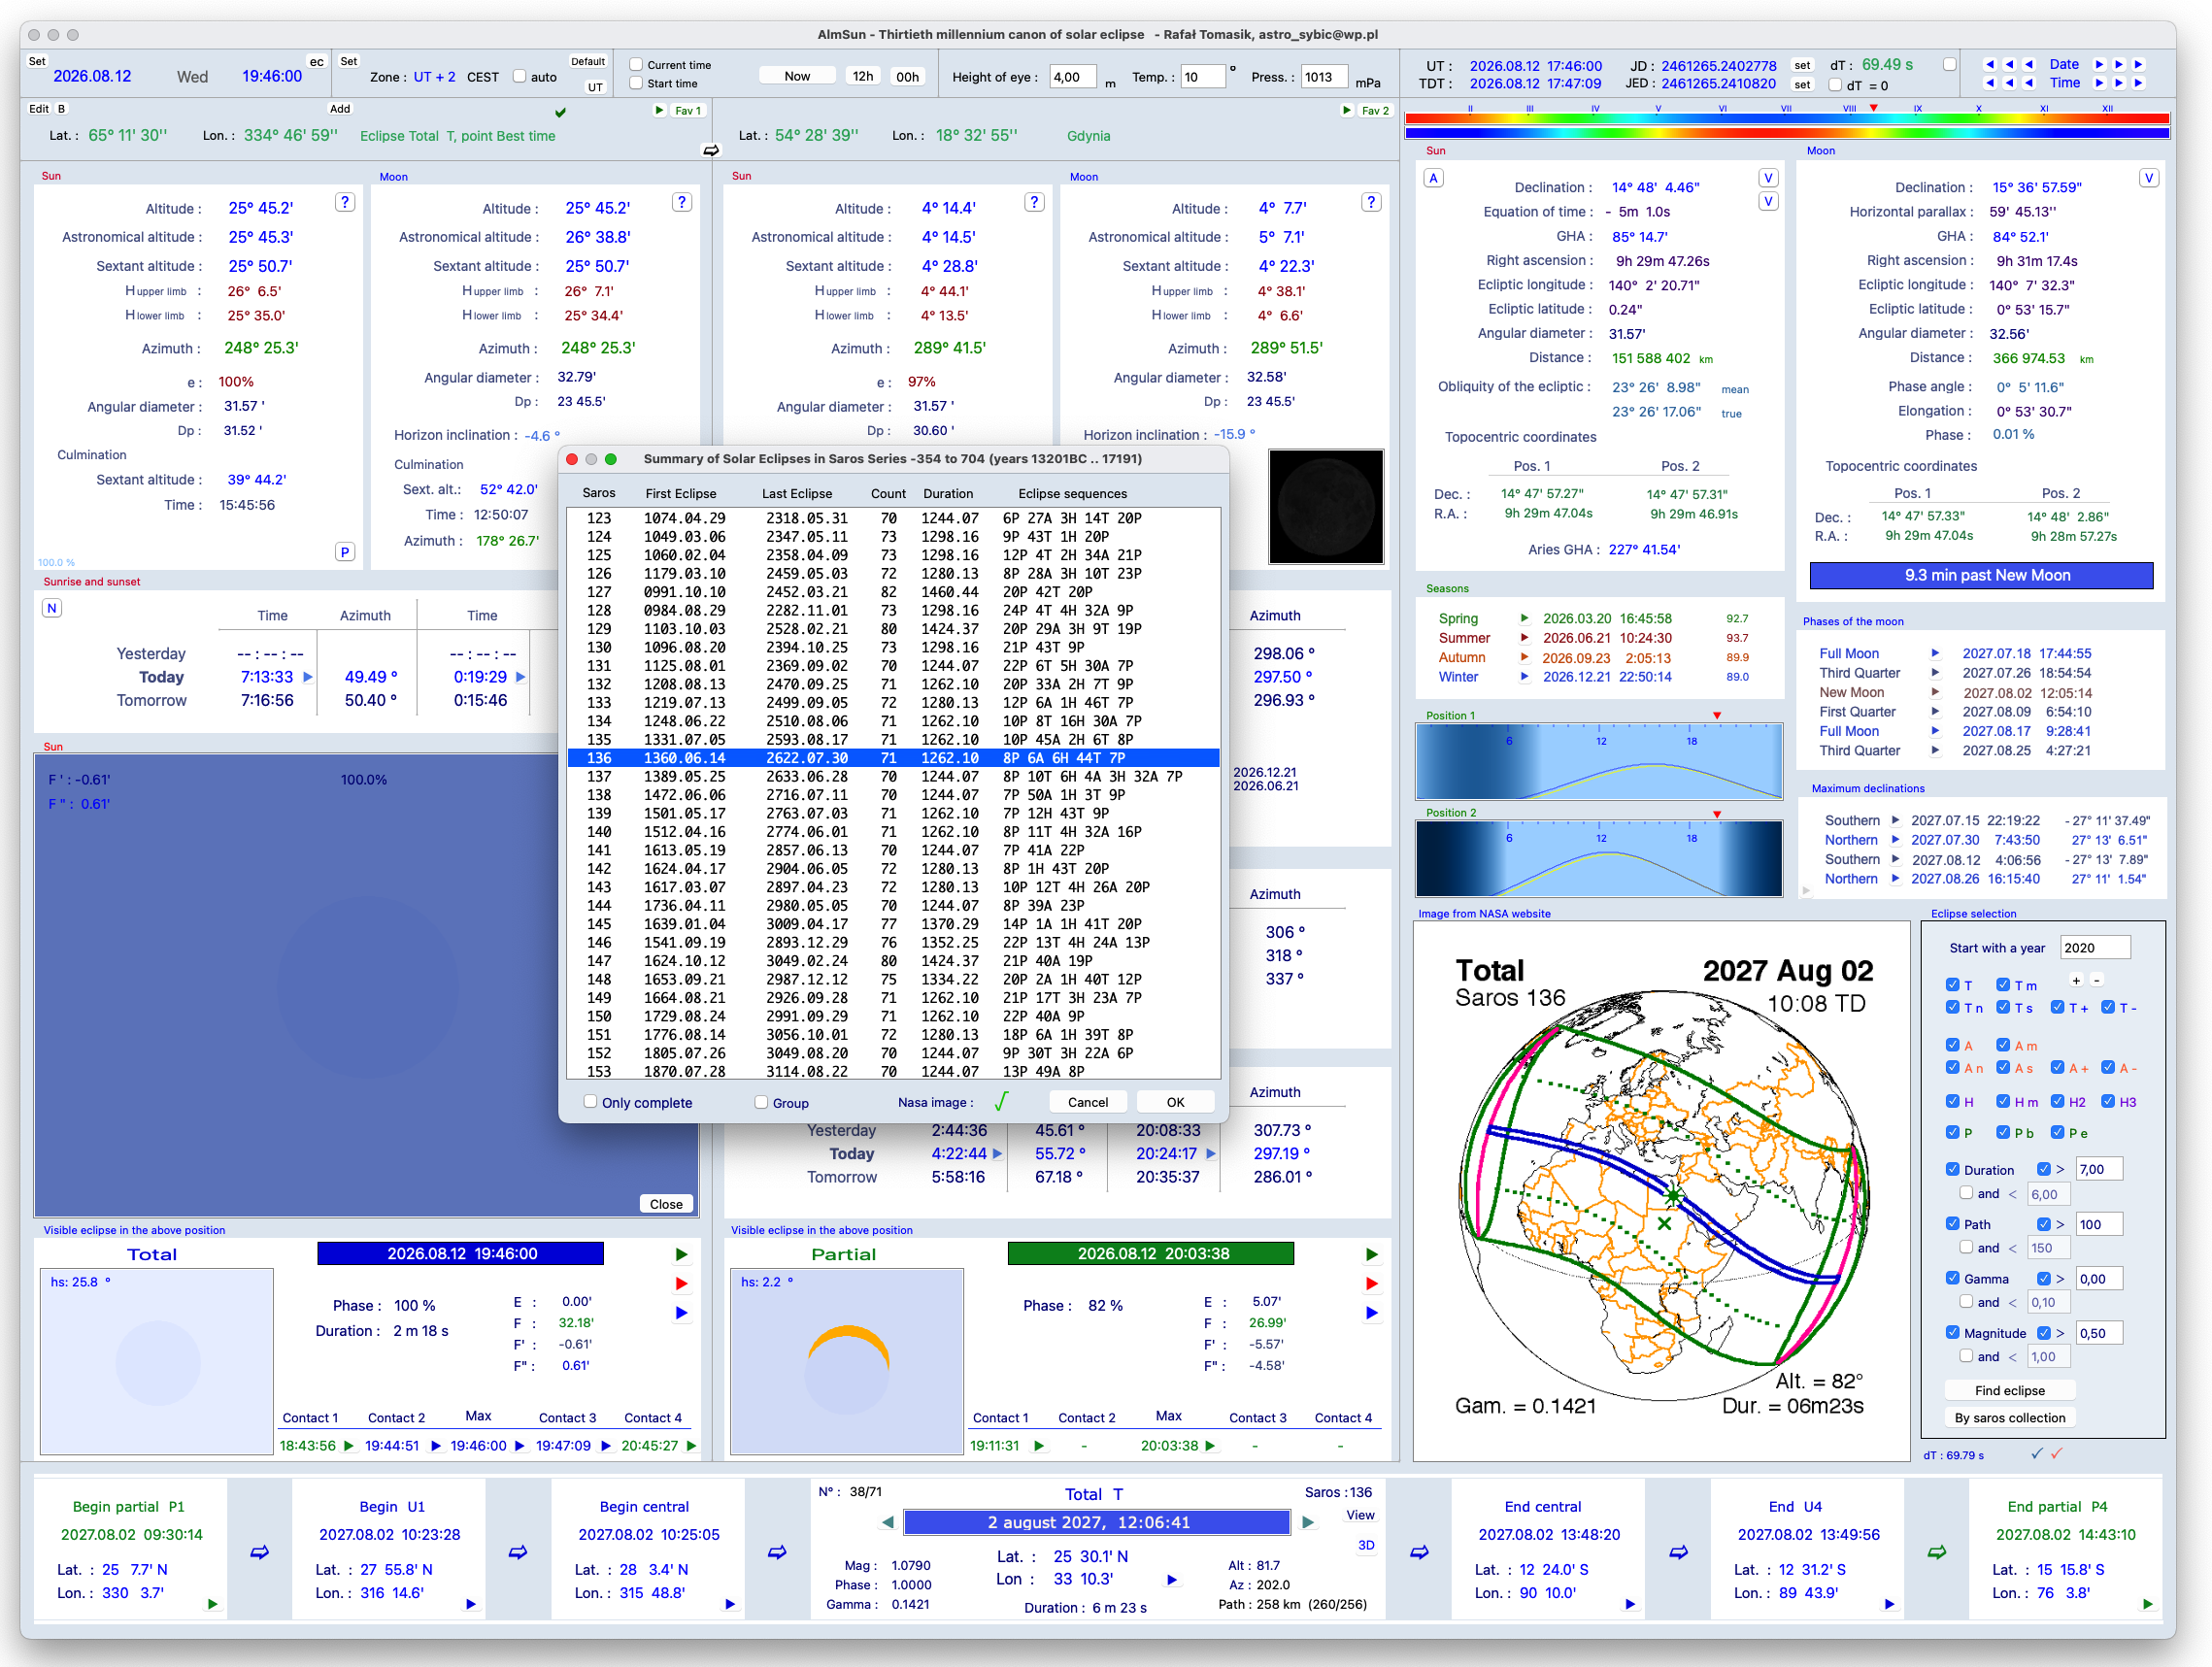Click the NASA eclipse map image for Saros 136
The height and width of the screenshot is (1667, 2212).
click(x=1661, y=1190)
